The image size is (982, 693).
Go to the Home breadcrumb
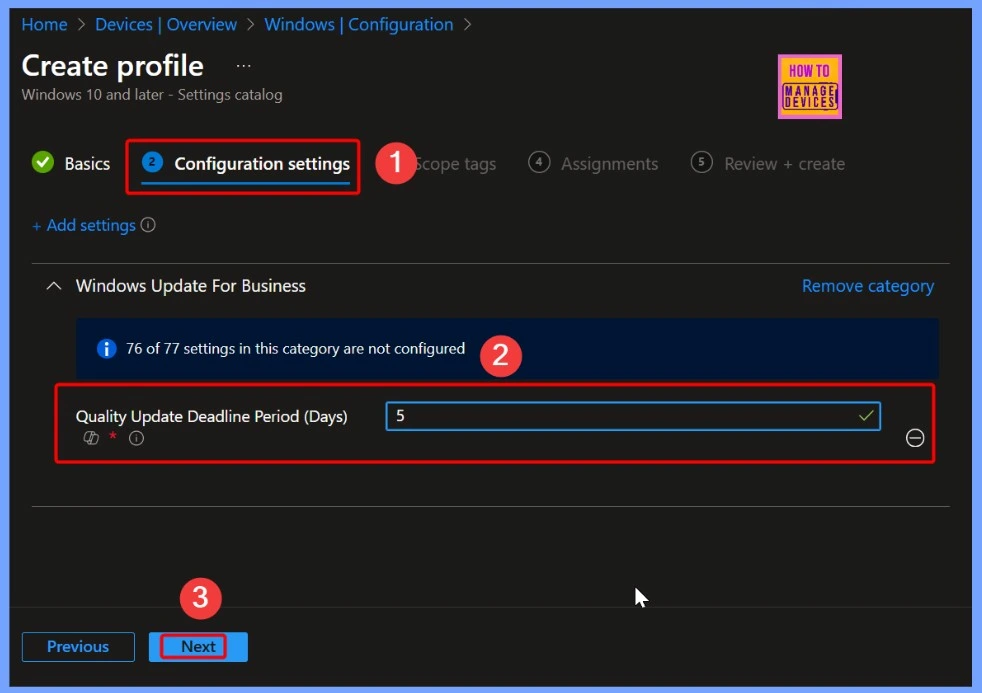coord(44,24)
